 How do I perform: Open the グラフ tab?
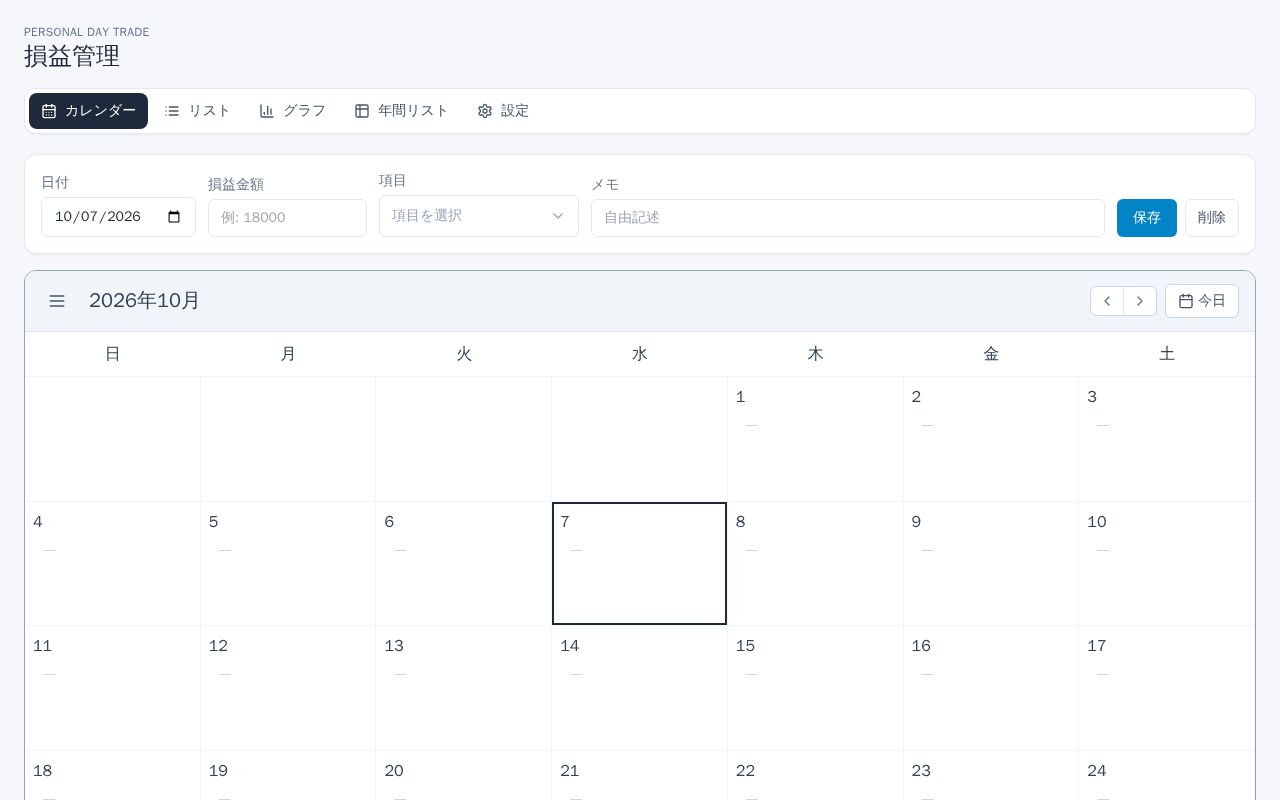pyautogui.click(x=293, y=111)
